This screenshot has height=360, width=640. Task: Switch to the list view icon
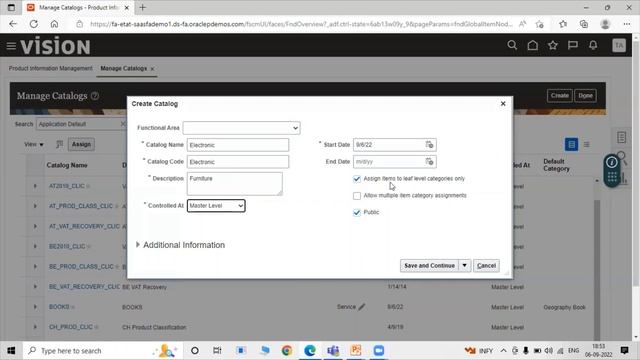tap(587, 144)
